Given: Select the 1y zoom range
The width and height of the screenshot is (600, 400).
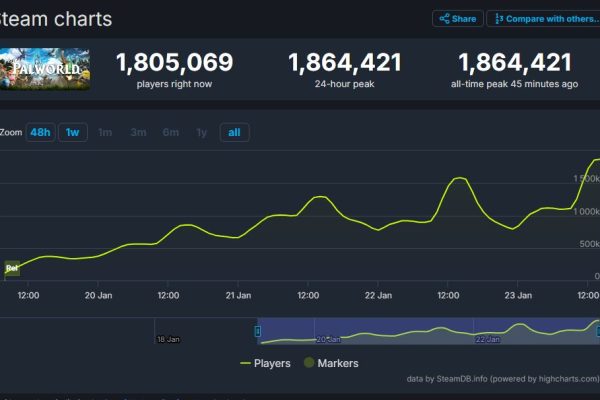Looking at the screenshot, I should (202, 132).
